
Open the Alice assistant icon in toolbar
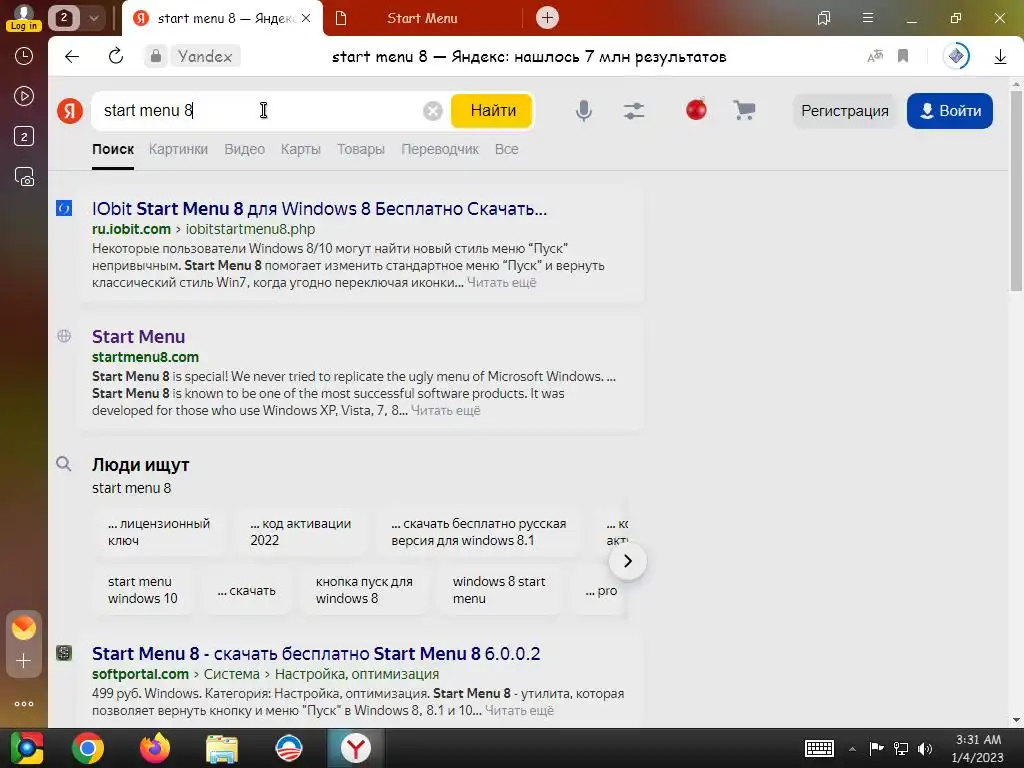click(x=956, y=56)
